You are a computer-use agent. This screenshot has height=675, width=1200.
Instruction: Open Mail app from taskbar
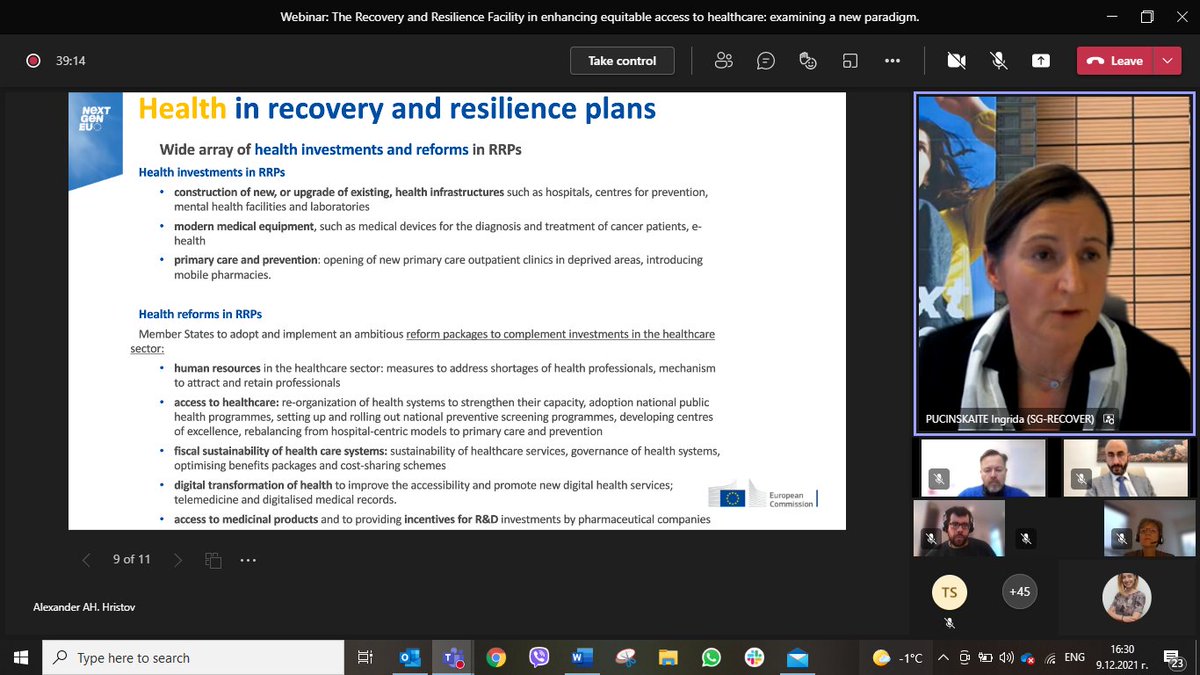[x=797, y=657]
